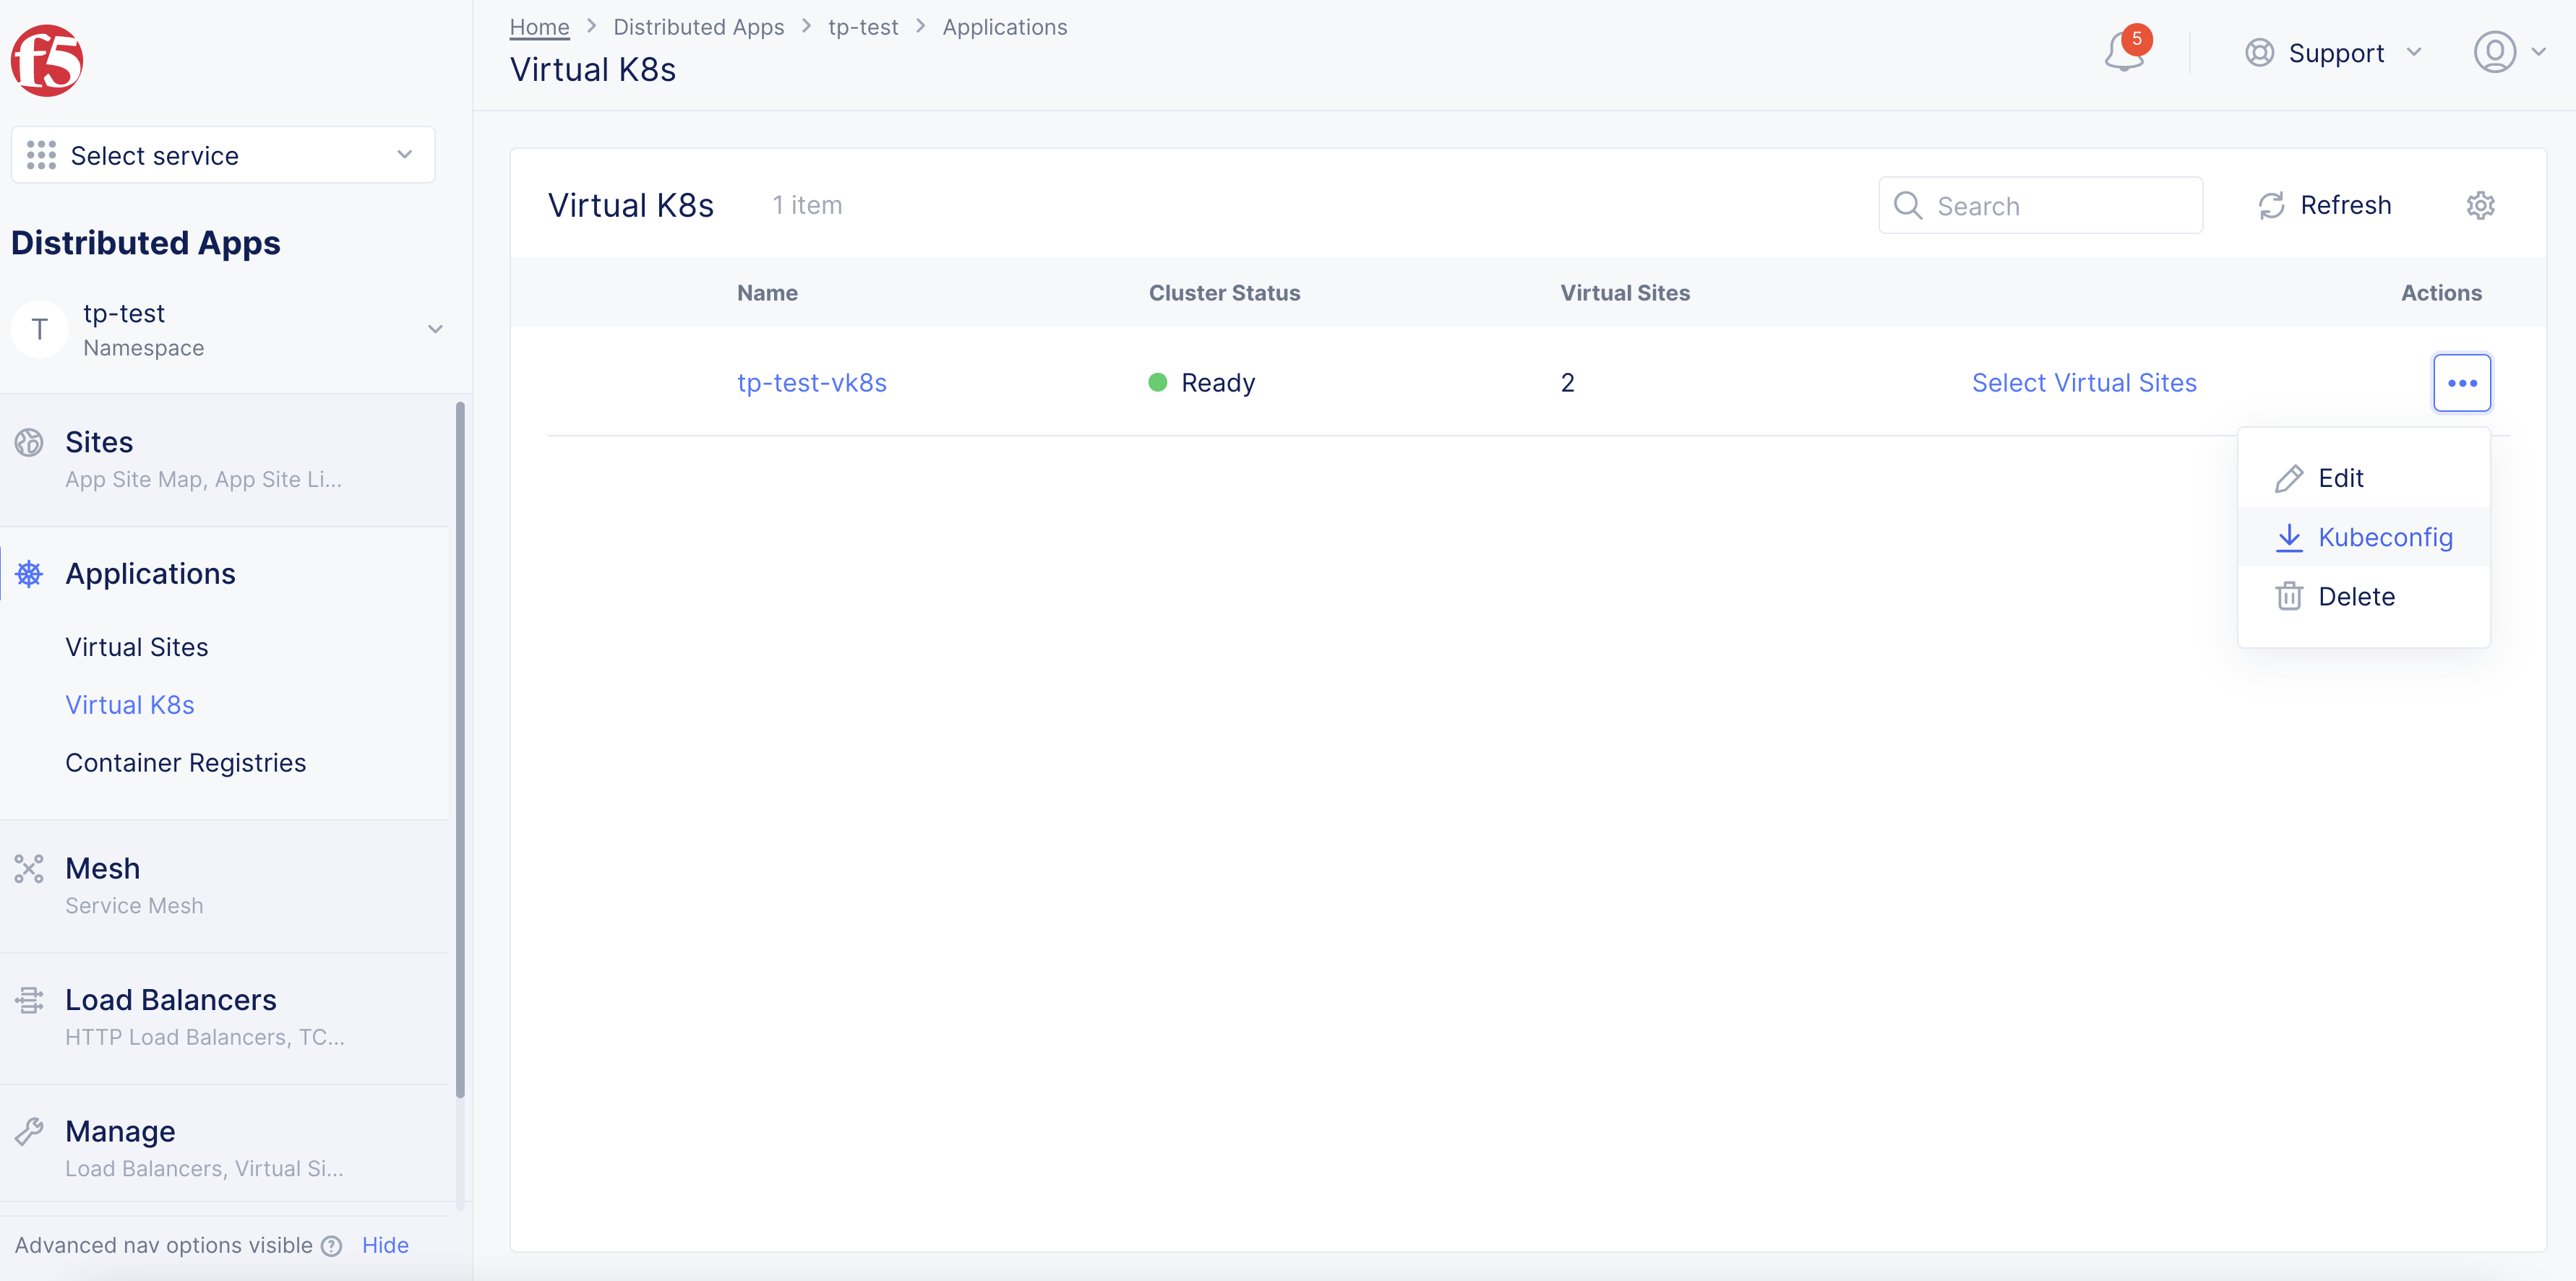This screenshot has width=2576, height=1281.
Task: Click the Sites globe icon
Action: click(29, 442)
